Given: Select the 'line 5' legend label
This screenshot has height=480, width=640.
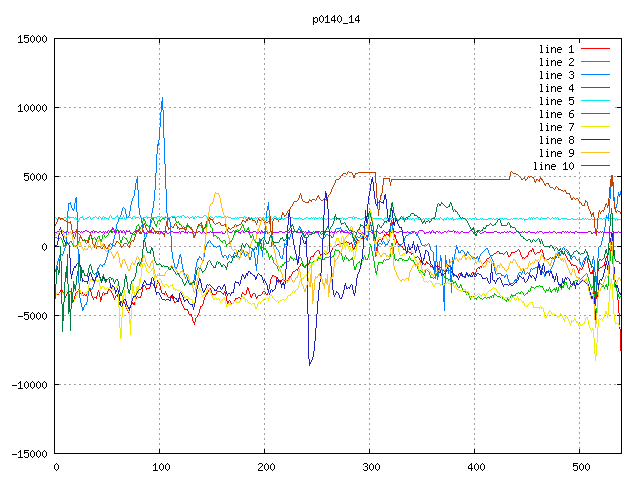Looking at the screenshot, I should pos(556,101).
